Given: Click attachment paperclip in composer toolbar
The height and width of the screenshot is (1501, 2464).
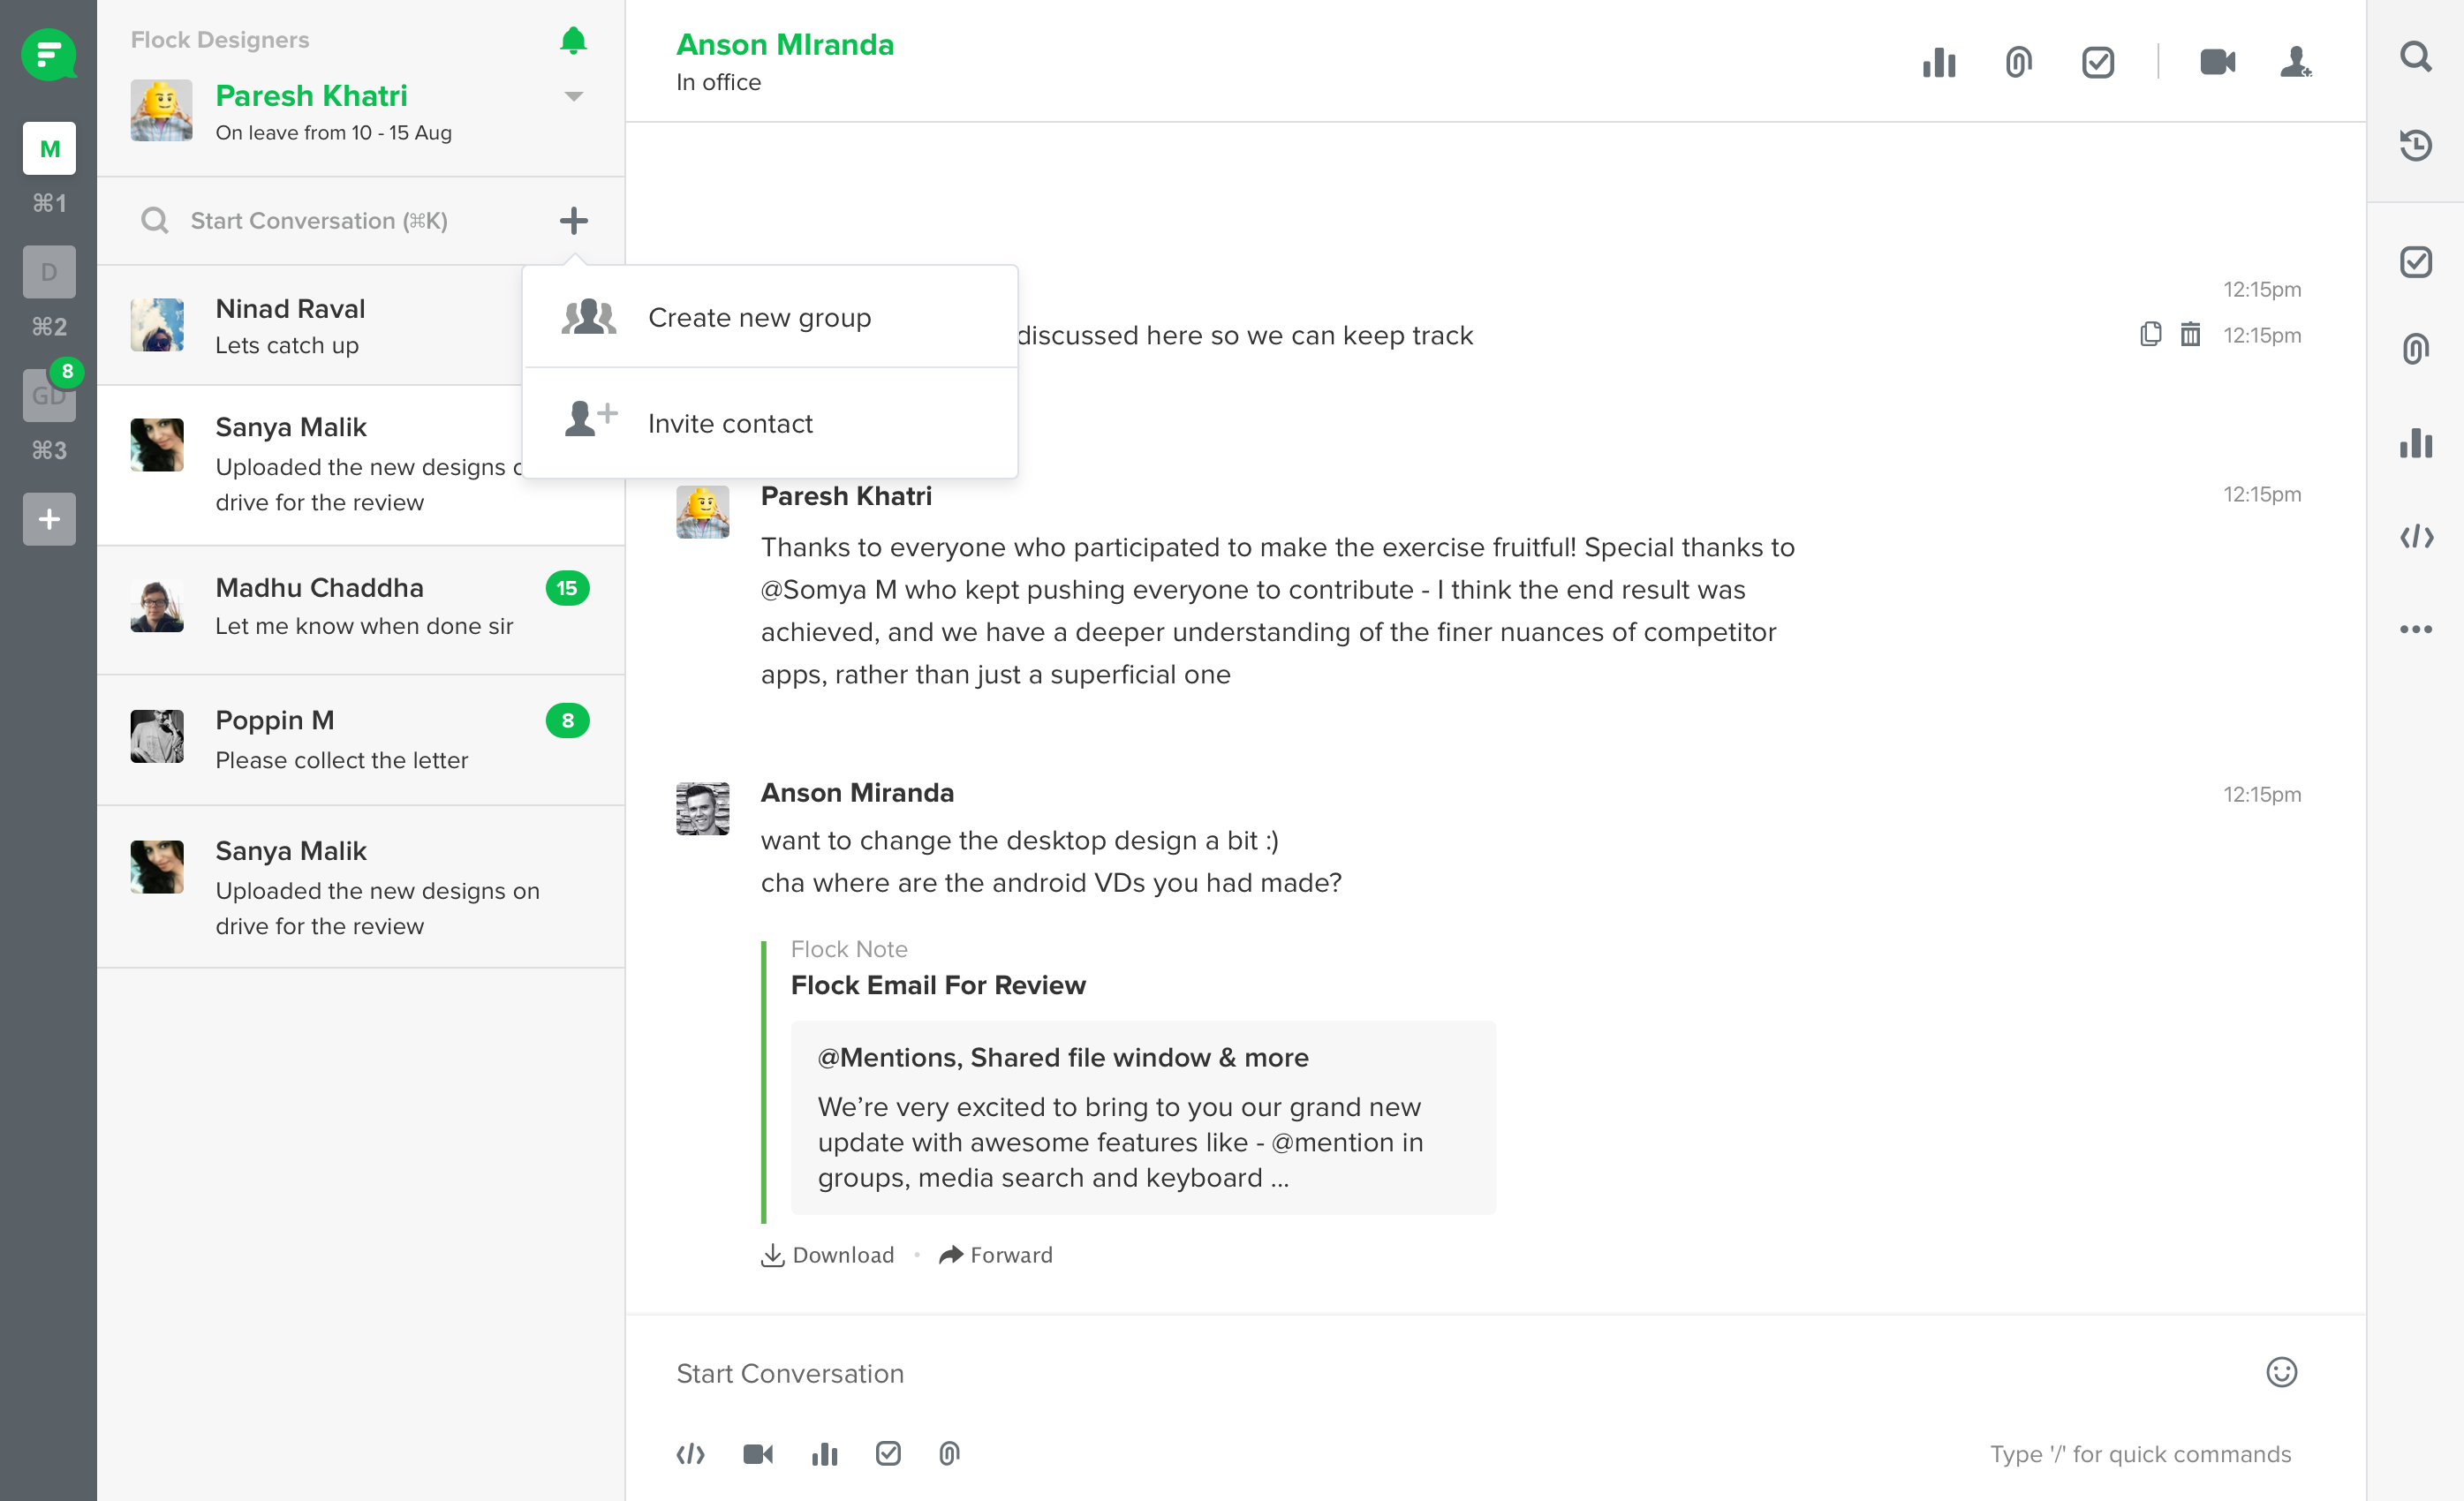Looking at the screenshot, I should pos(949,1454).
